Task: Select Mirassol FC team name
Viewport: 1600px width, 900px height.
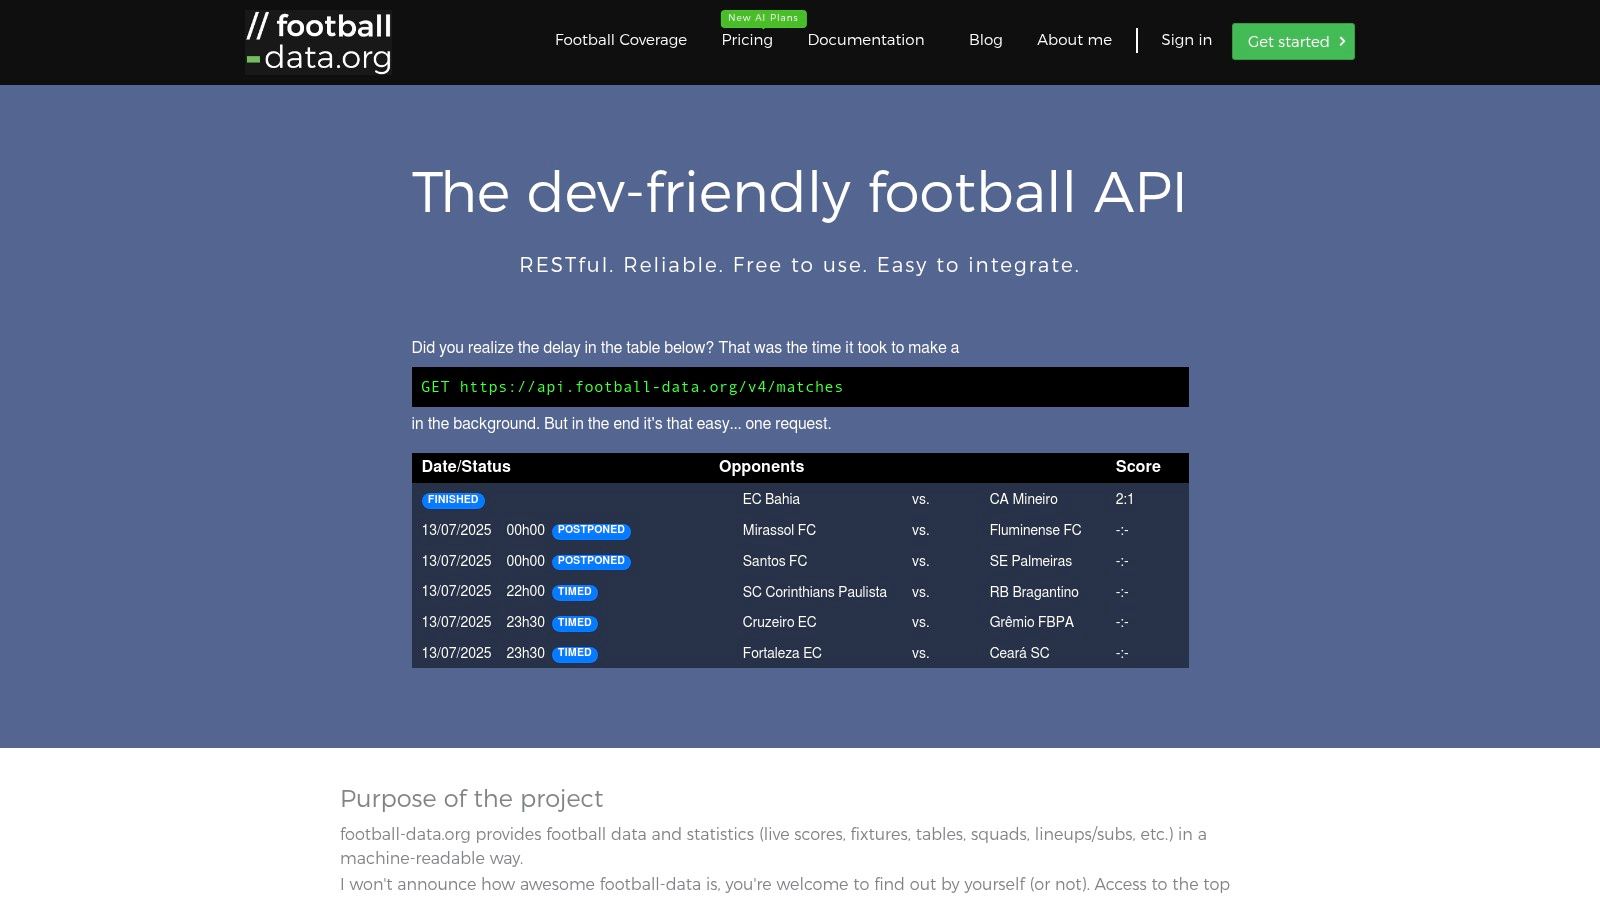Action: (779, 530)
